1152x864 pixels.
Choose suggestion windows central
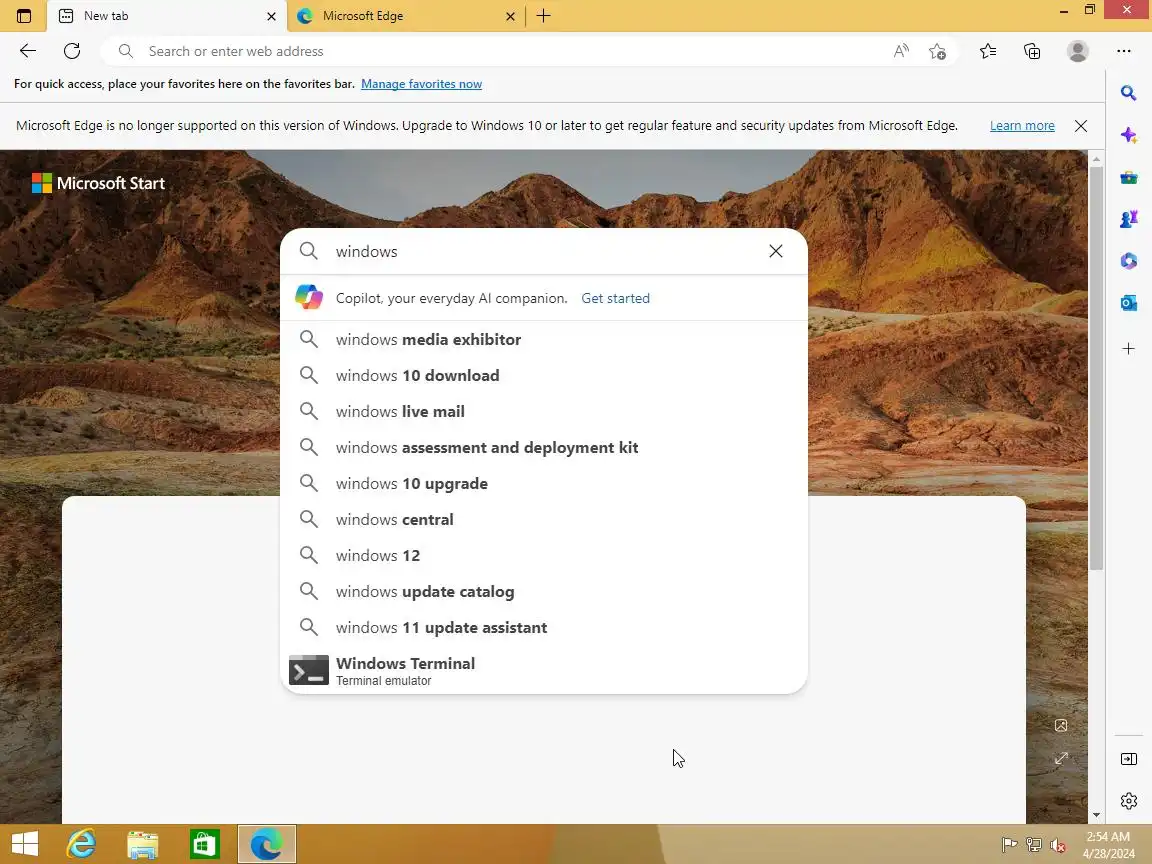[544, 519]
